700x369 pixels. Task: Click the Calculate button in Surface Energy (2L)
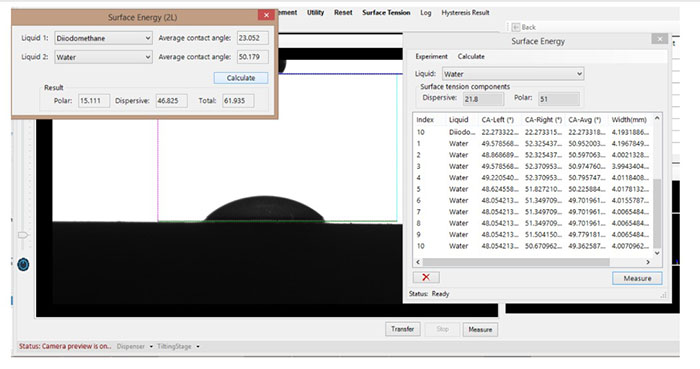click(241, 78)
